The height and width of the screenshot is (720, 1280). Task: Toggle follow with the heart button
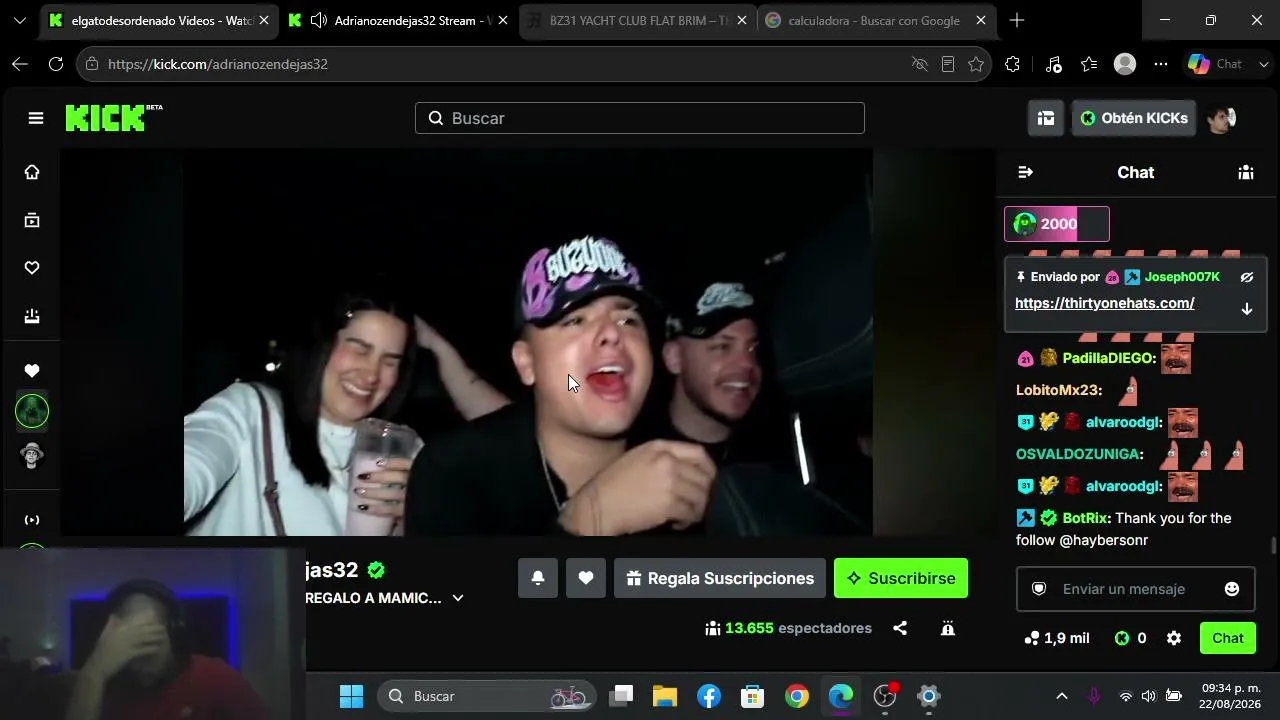coord(586,578)
